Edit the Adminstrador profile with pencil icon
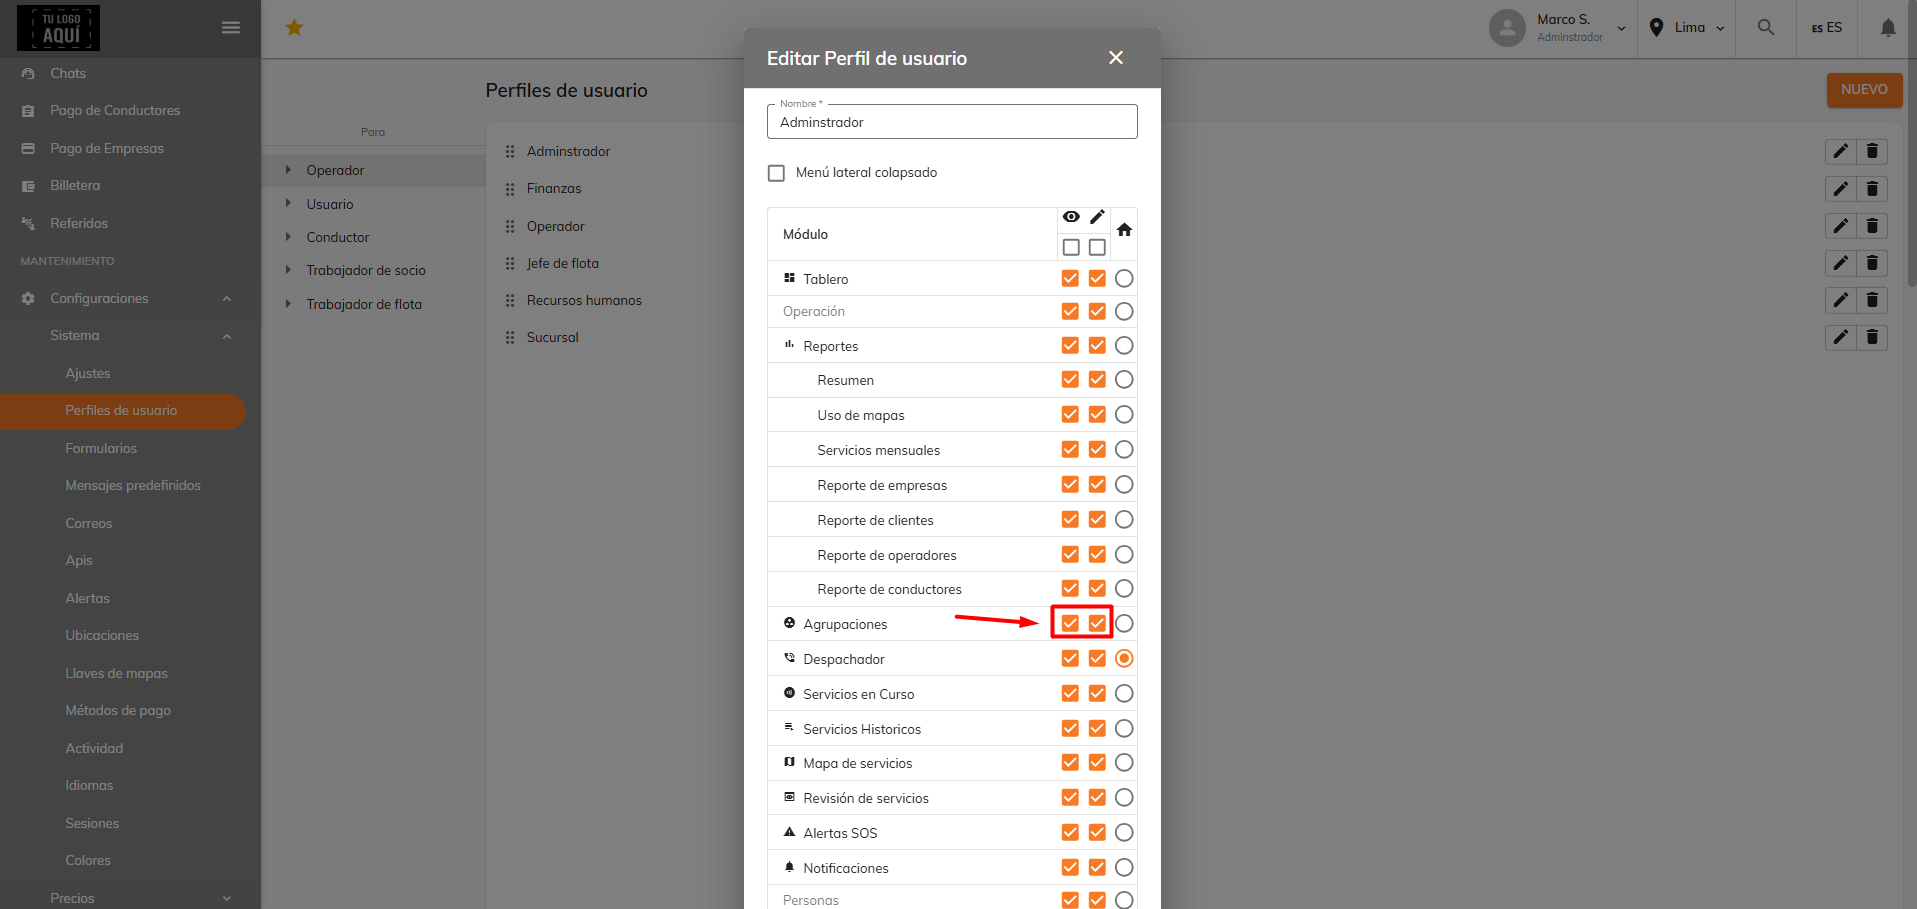The height and width of the screenshot is (909, 1917). (x=1841, y=151)
